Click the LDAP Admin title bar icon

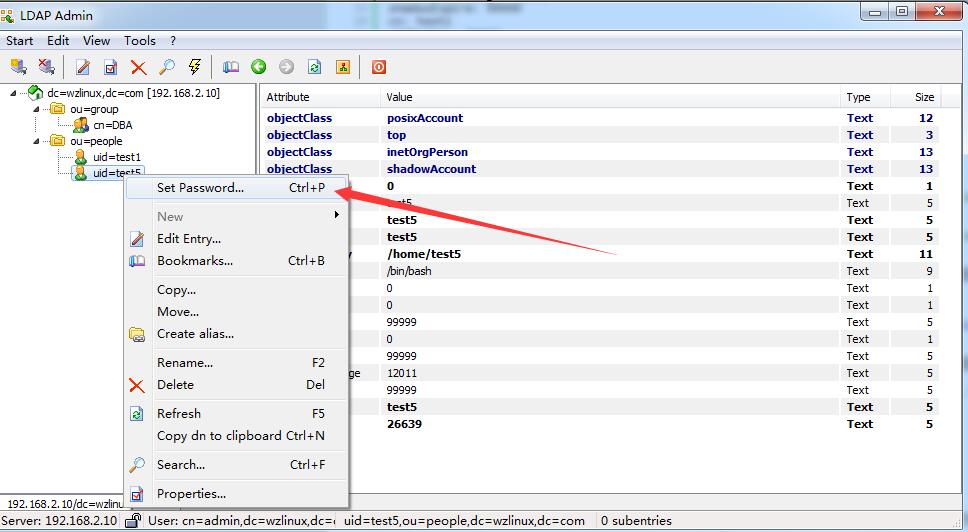click(7, 15)
